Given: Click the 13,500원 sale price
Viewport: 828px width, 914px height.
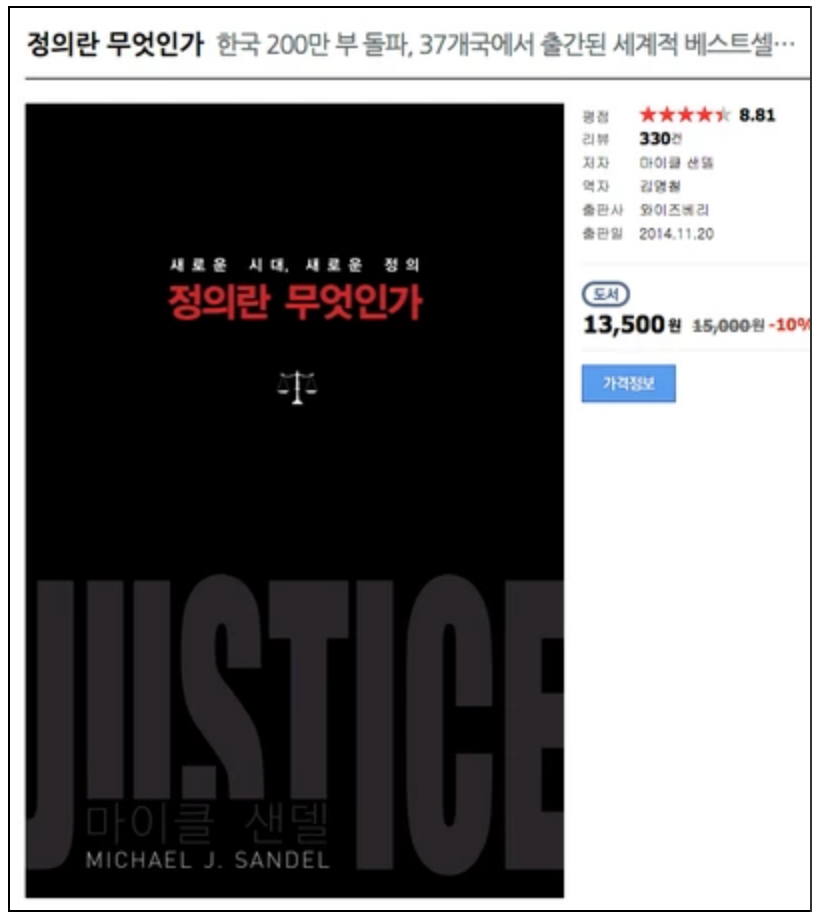Looking at the screenshot, I should [x=632, y=325].
